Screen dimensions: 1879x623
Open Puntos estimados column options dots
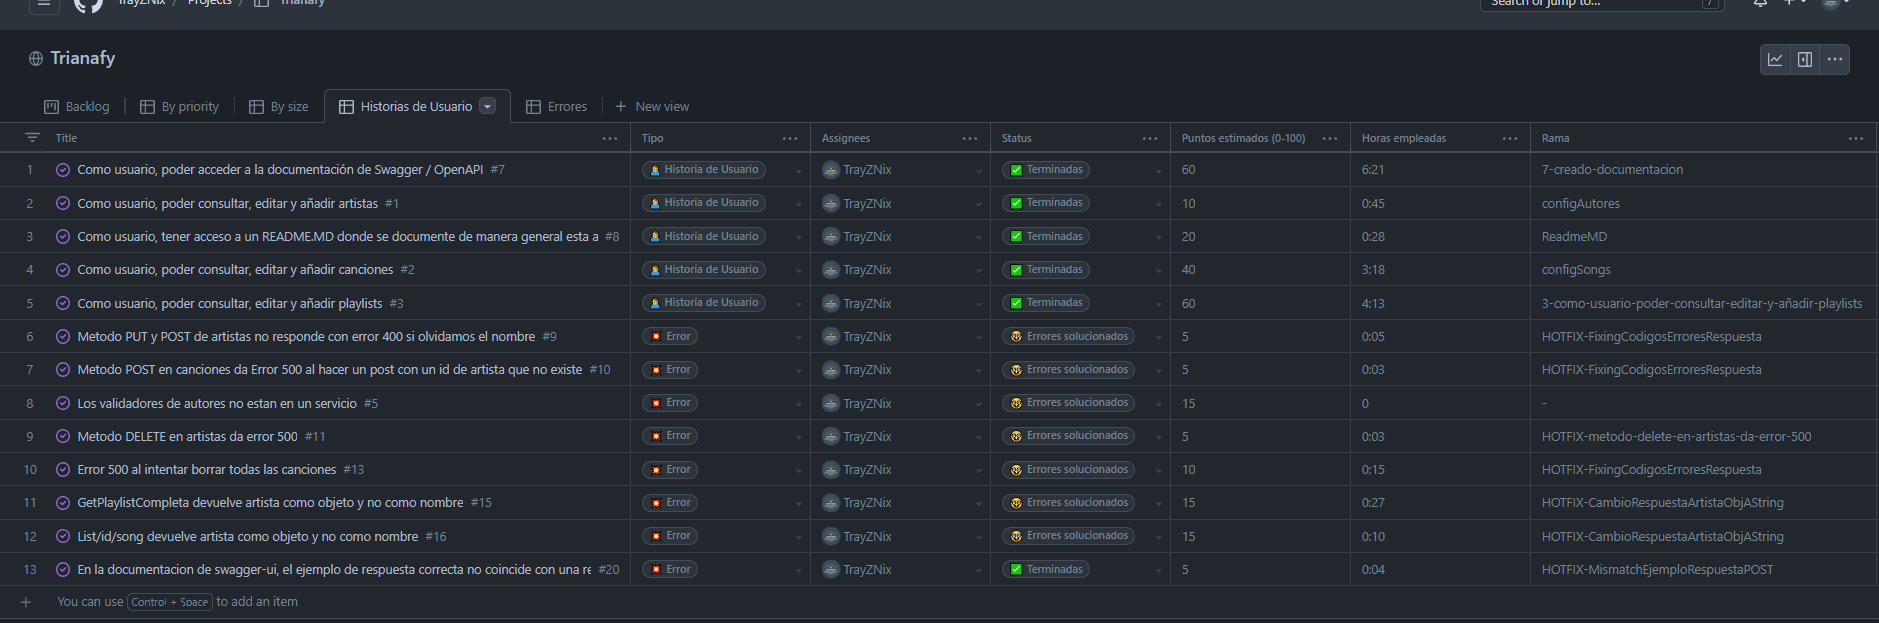coord(1330,138)
